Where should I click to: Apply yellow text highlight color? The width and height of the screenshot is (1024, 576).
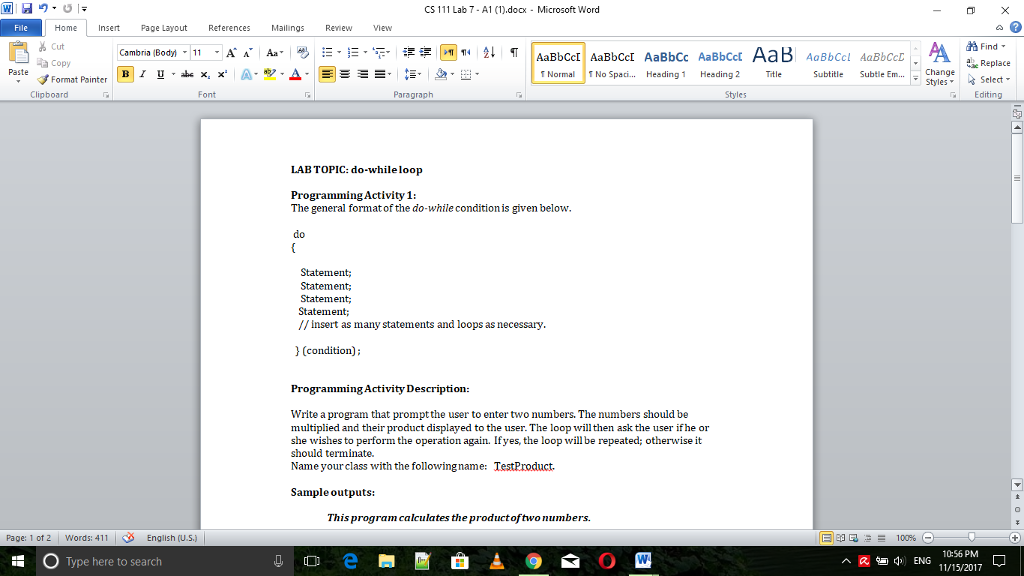[x=271, y=74]
